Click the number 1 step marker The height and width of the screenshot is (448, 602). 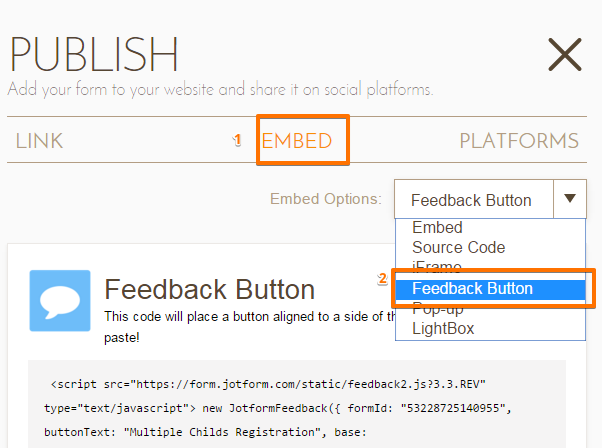pos(237,140)
